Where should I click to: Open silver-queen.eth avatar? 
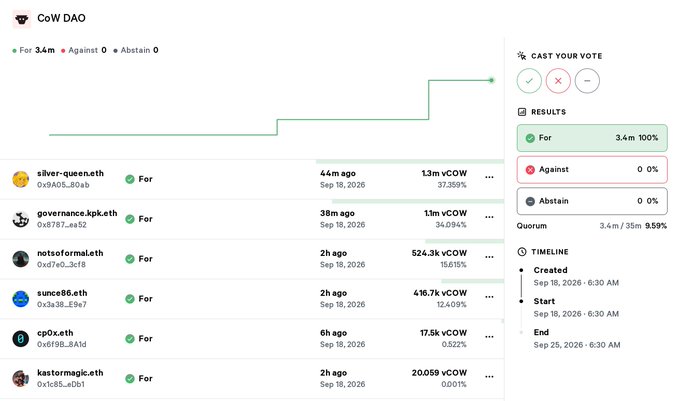pos(20,179)
